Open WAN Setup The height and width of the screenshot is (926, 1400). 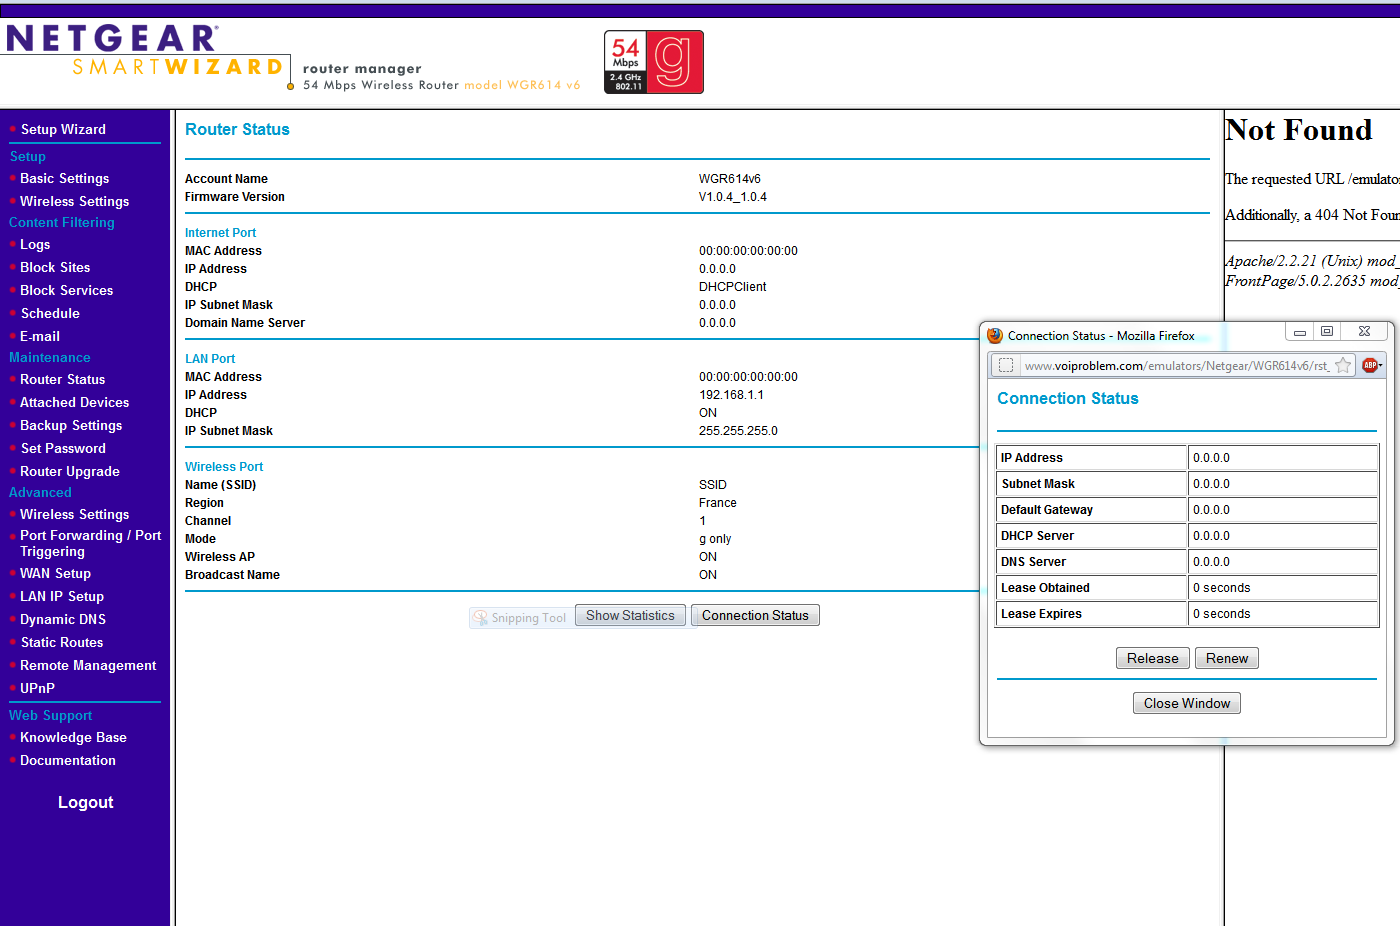pyautogui.click(x=56, y=574)
